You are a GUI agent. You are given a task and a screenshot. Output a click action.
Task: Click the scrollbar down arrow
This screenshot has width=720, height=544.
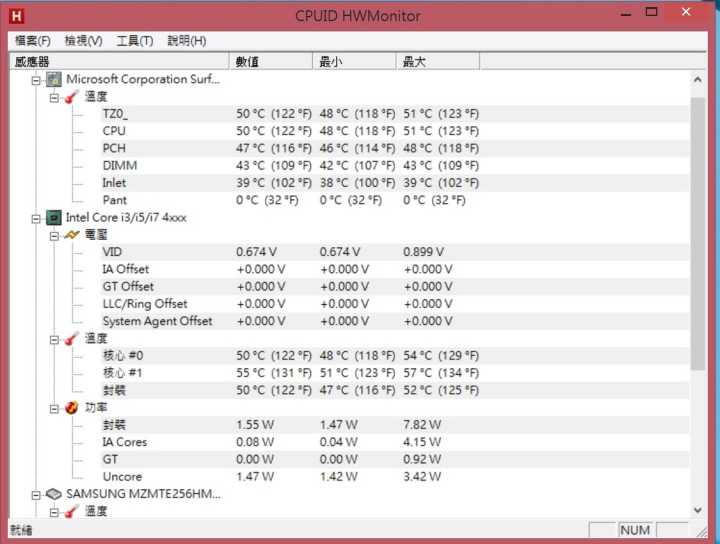[698, 510]
